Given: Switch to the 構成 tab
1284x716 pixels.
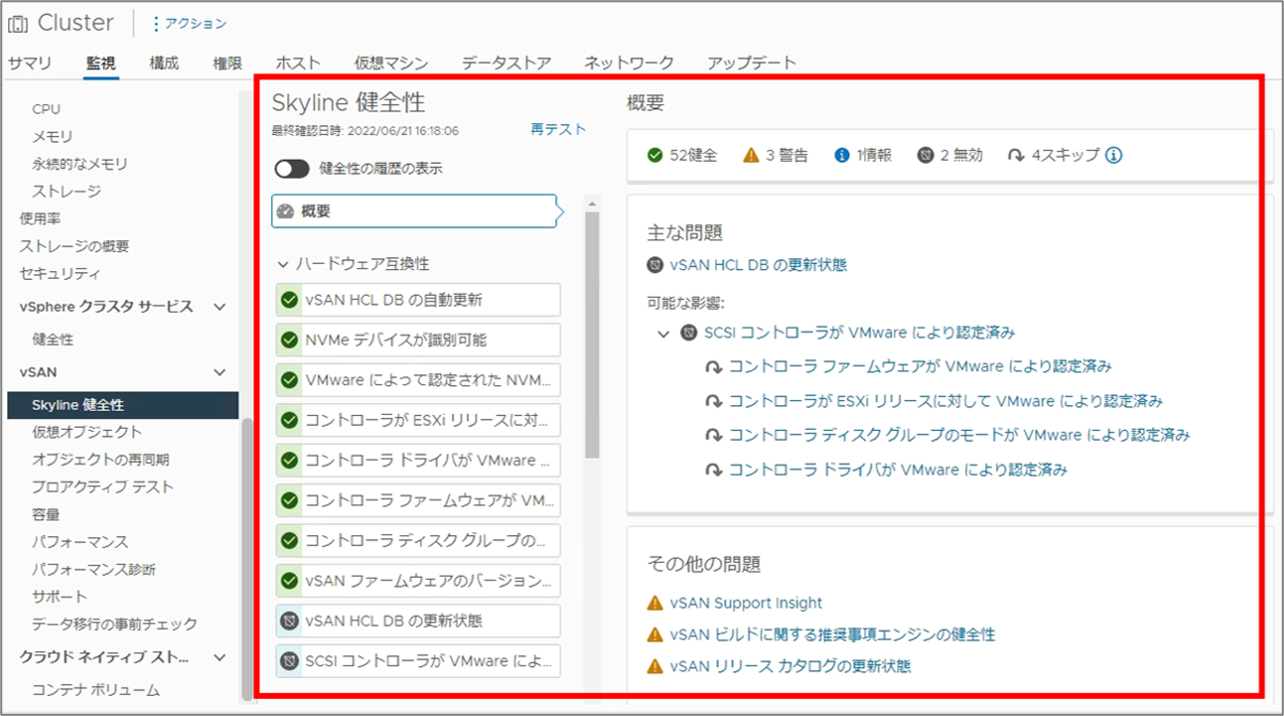Looking at the screenshot, I should 164,63.
